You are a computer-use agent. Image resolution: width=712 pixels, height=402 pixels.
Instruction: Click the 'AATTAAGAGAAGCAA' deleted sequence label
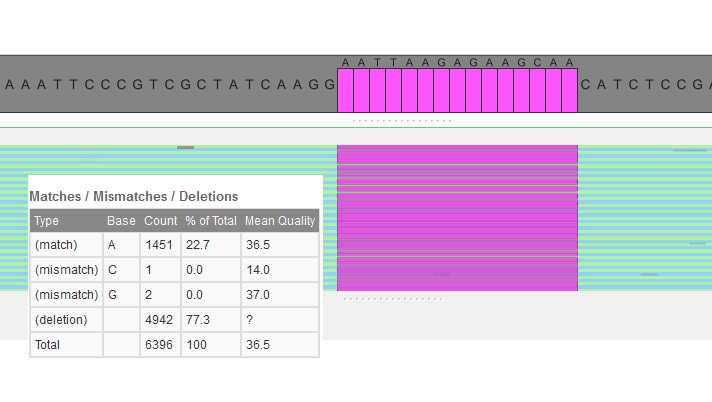pos(457,62)
